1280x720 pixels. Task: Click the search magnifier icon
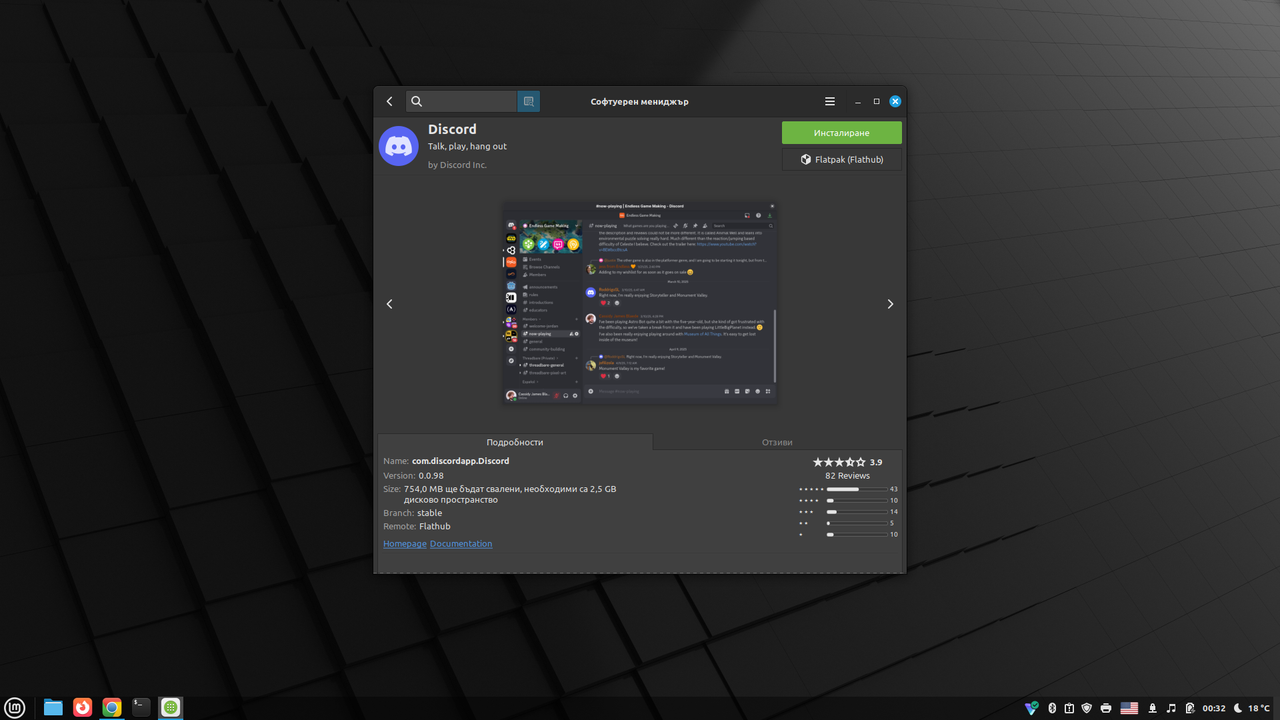point(417,101)
